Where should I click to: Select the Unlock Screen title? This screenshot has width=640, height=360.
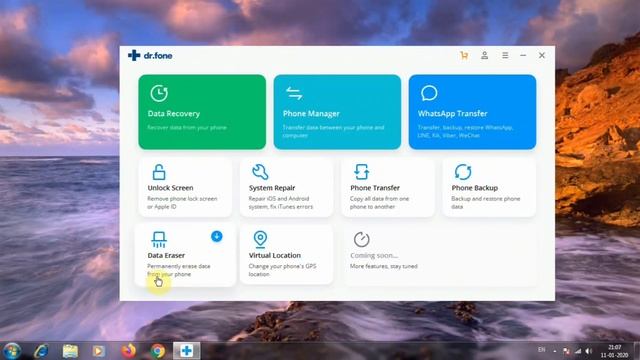(170, 188)
